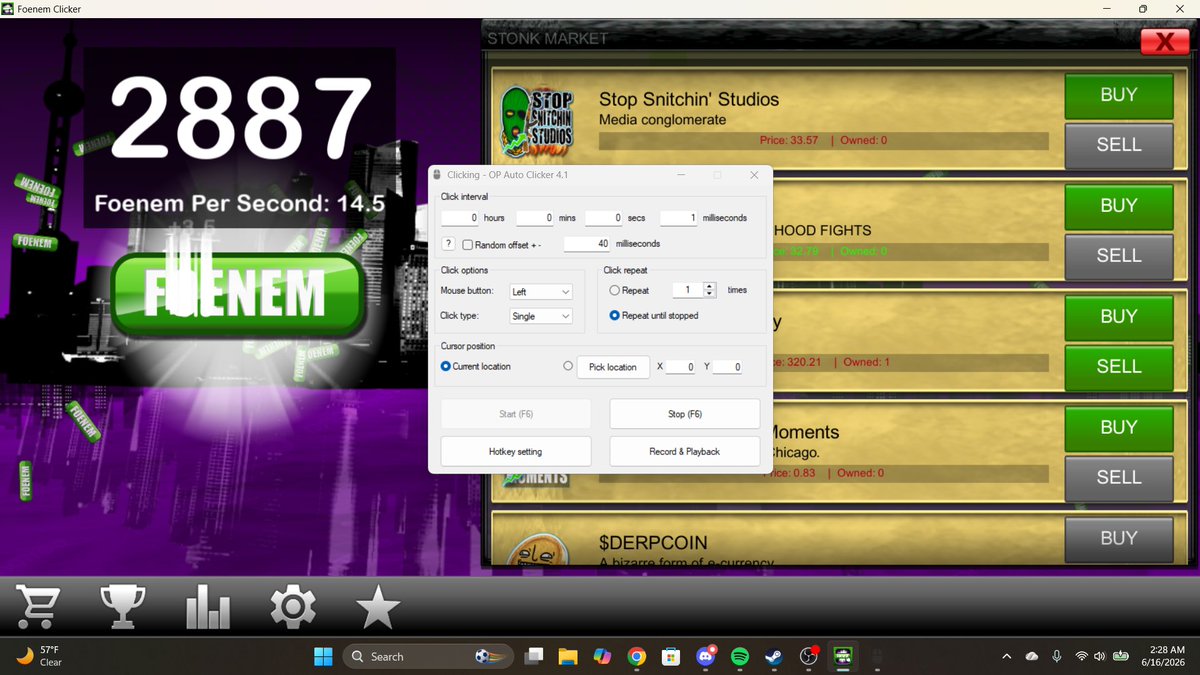Open Spotify from taskbar

[x=740, y=656]
